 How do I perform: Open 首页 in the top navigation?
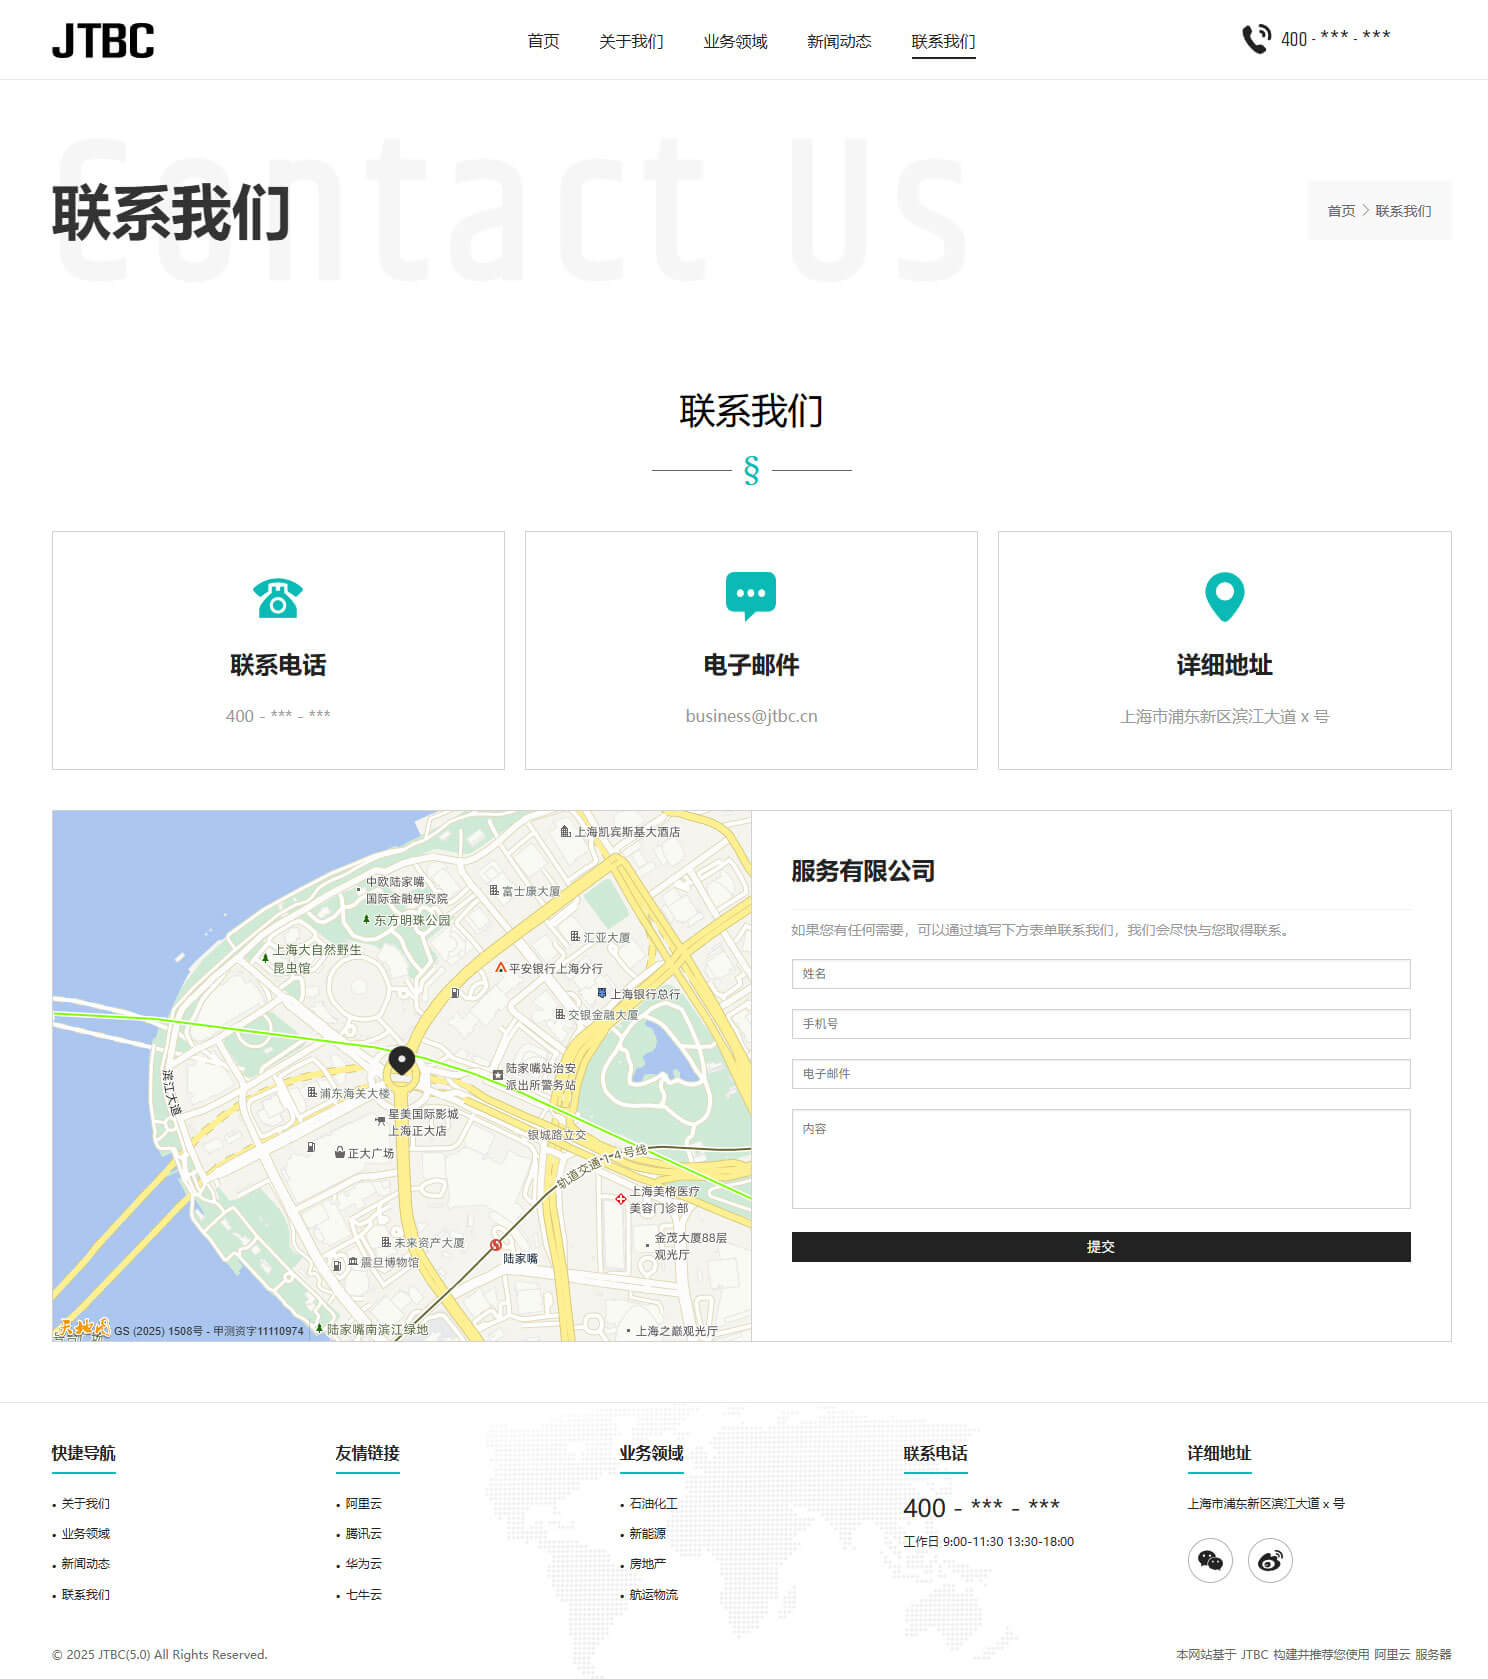(543, 41)
